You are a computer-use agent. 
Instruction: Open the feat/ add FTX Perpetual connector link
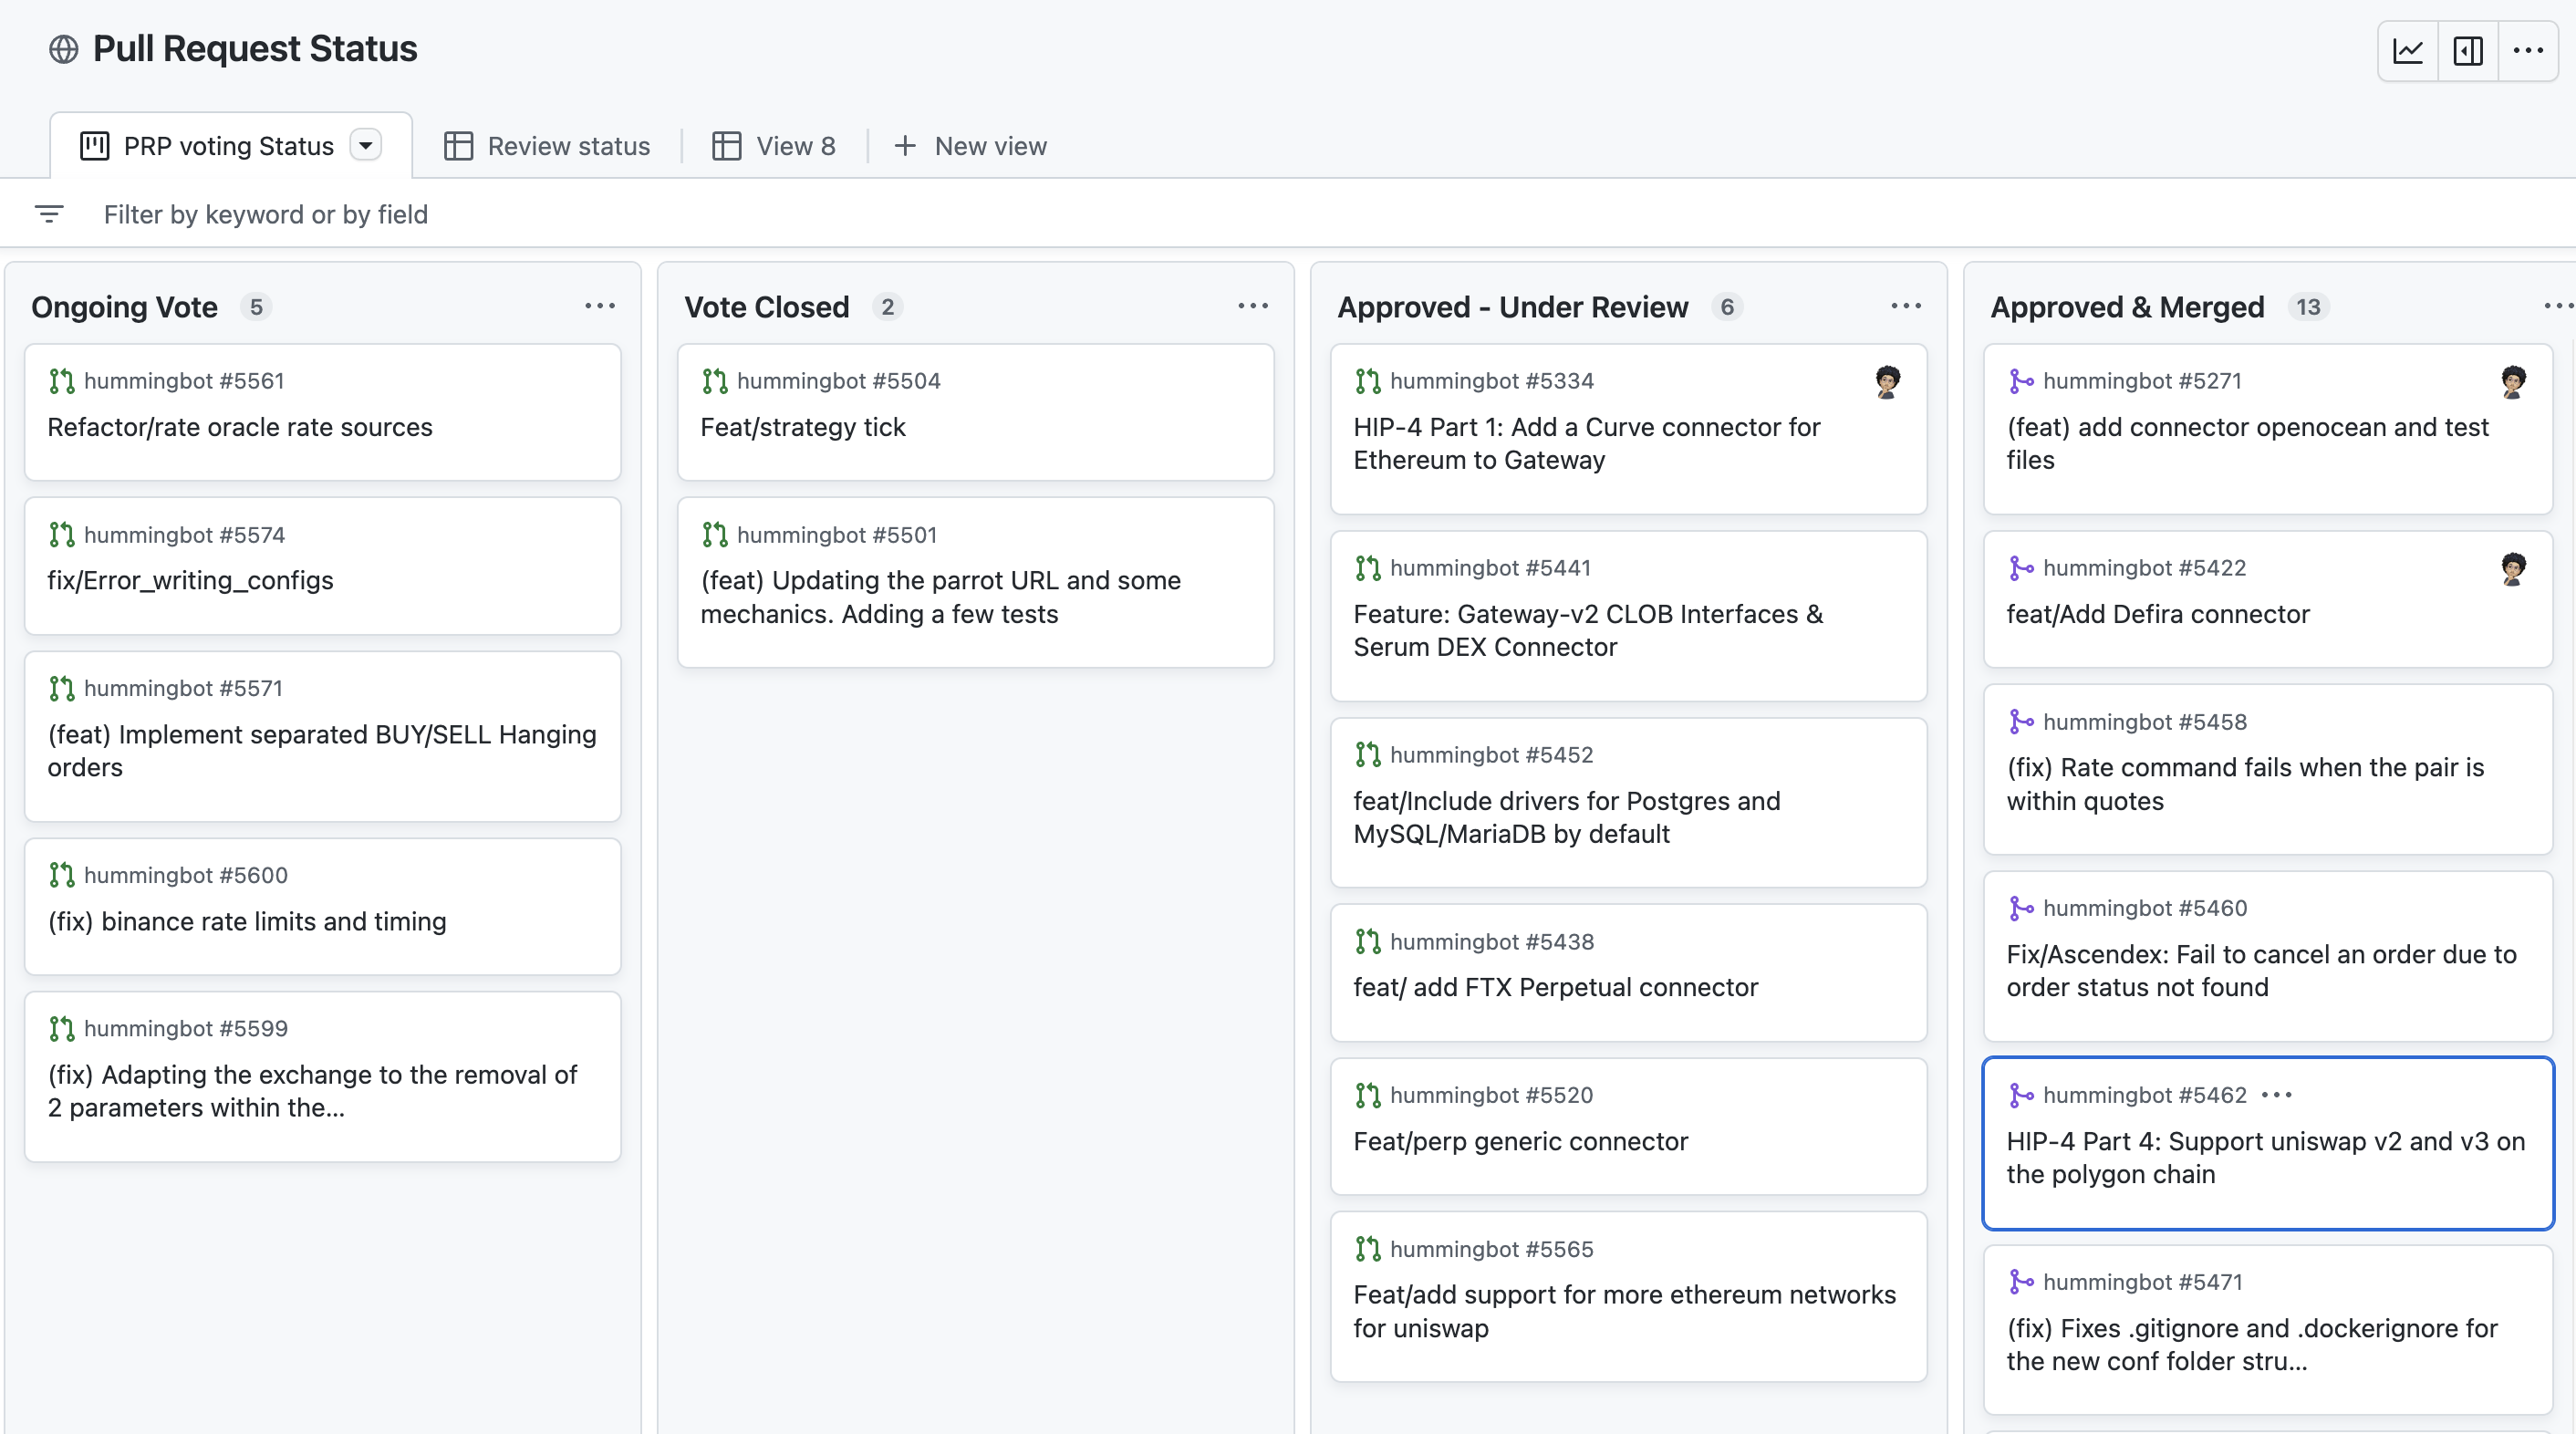tap(1555, 987)
